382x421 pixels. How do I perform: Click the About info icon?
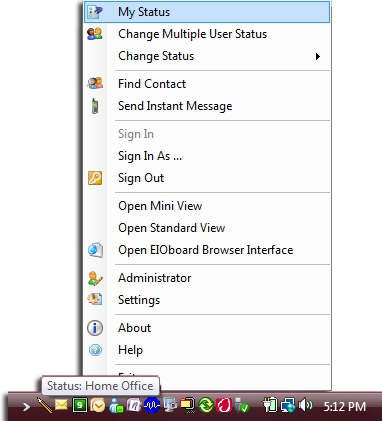95,328
